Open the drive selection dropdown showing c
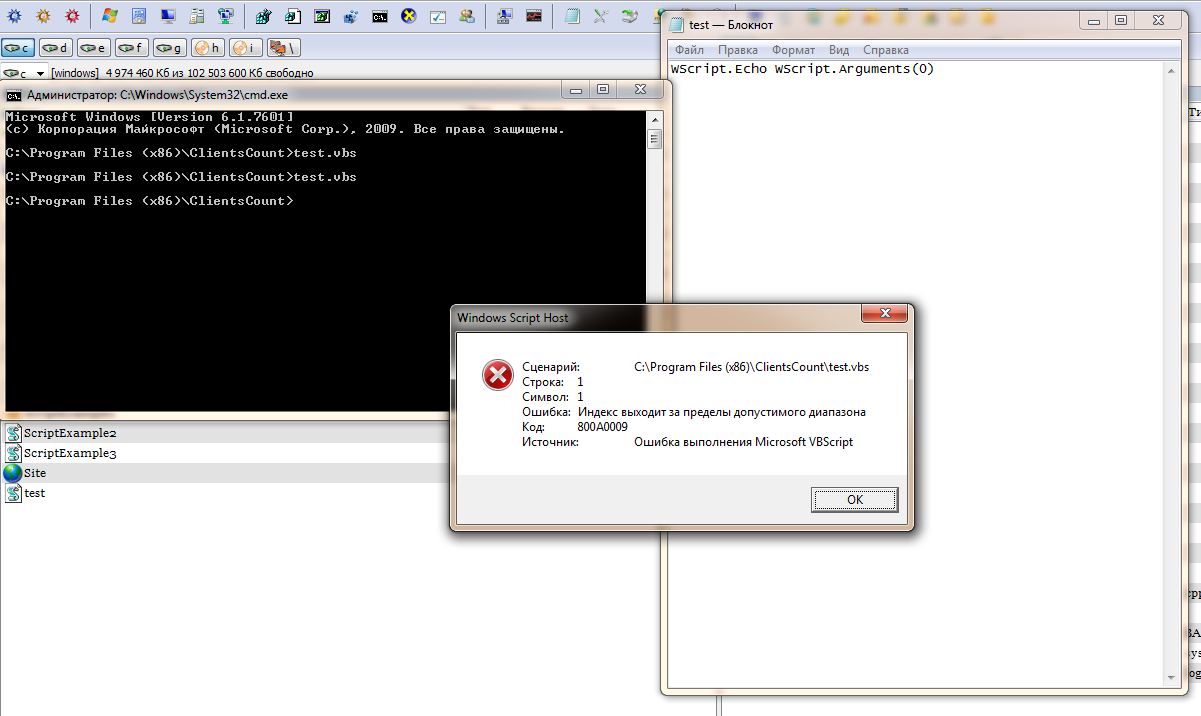 click(24, 73)
